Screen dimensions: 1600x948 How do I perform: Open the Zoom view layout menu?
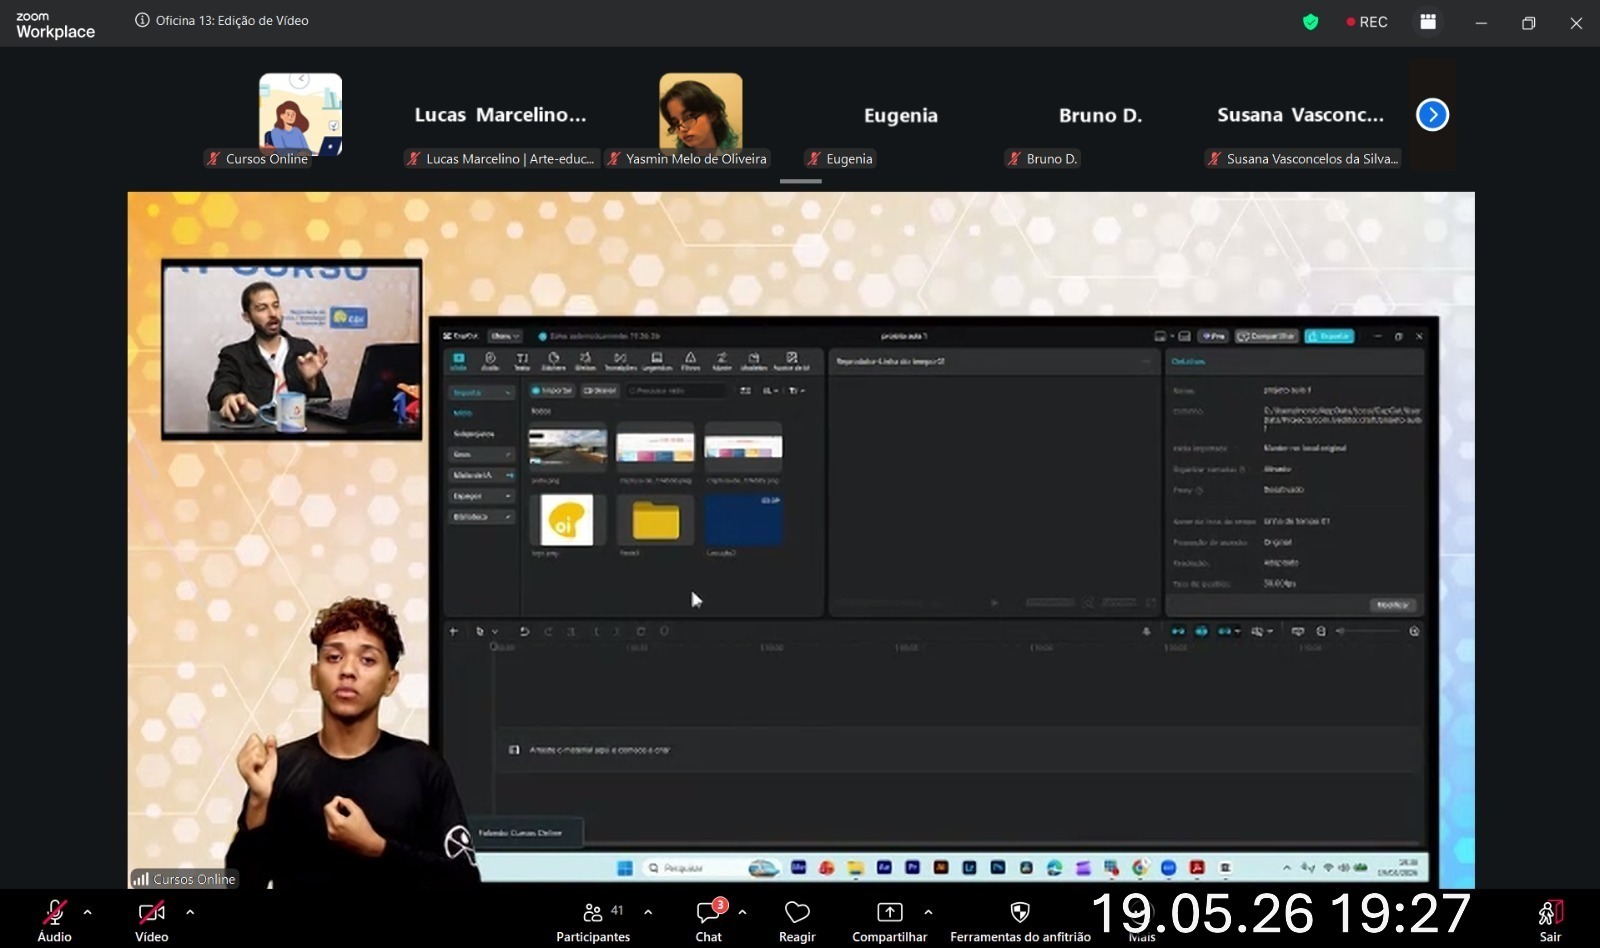point(1428,22)
